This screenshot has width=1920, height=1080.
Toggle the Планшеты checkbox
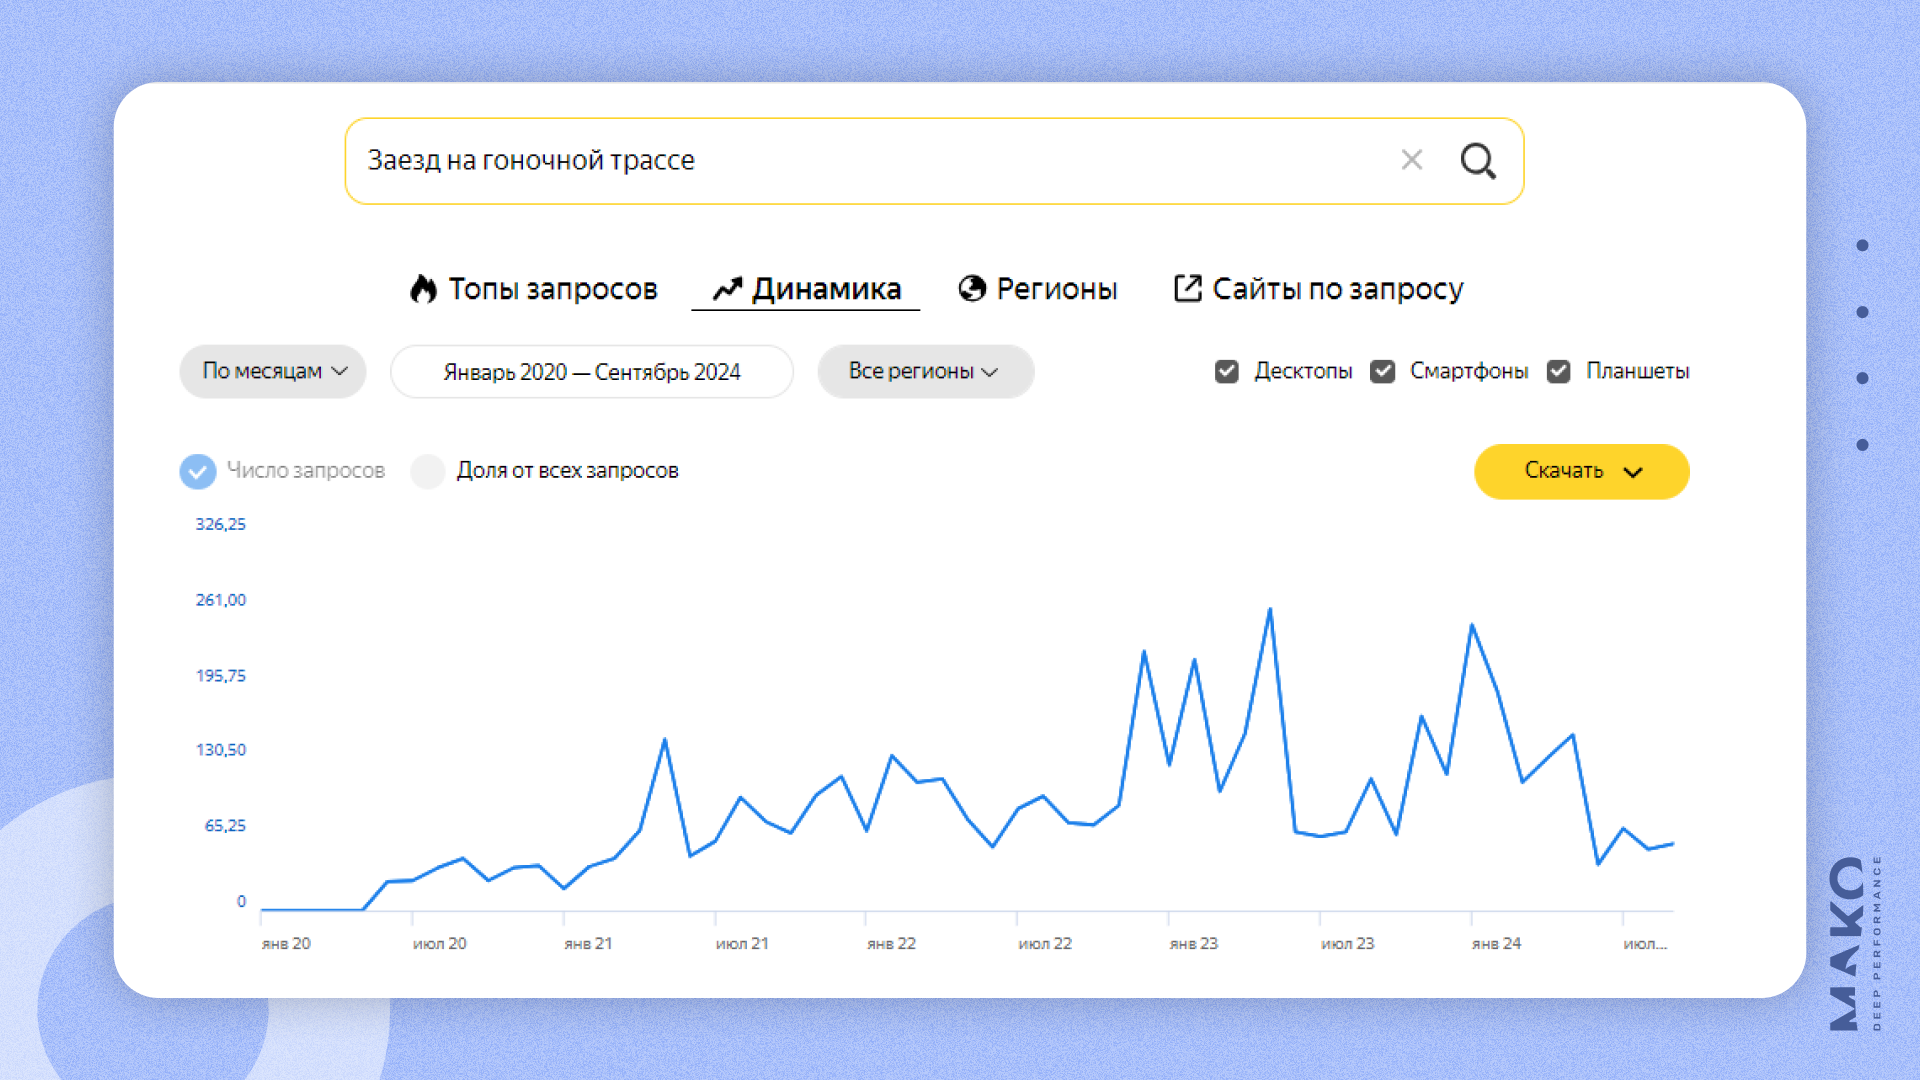tap(1558, 372)
